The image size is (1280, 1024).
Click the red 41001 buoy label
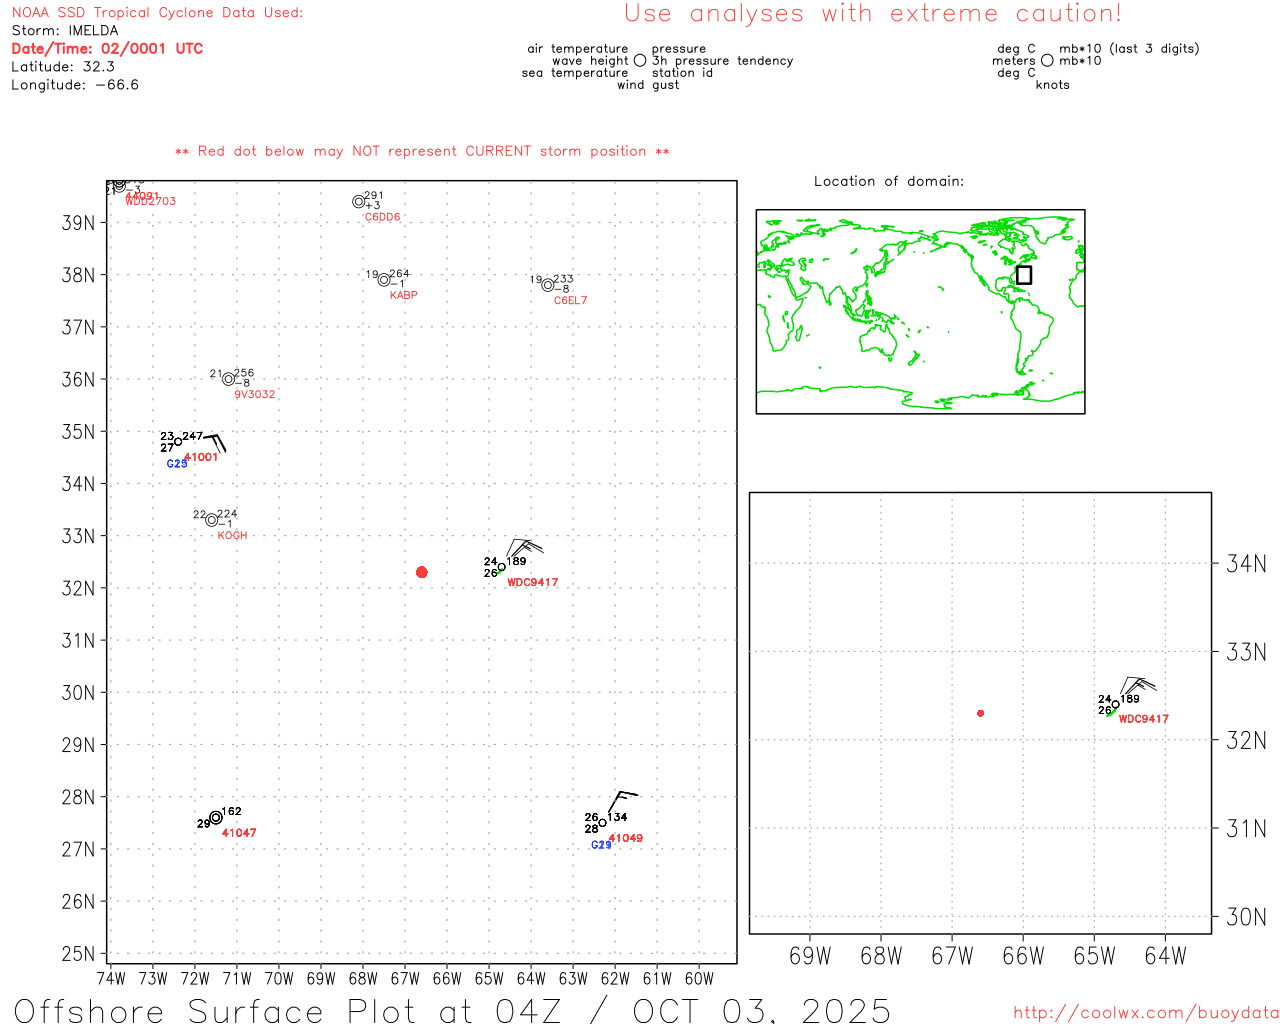tap(201, 458)
